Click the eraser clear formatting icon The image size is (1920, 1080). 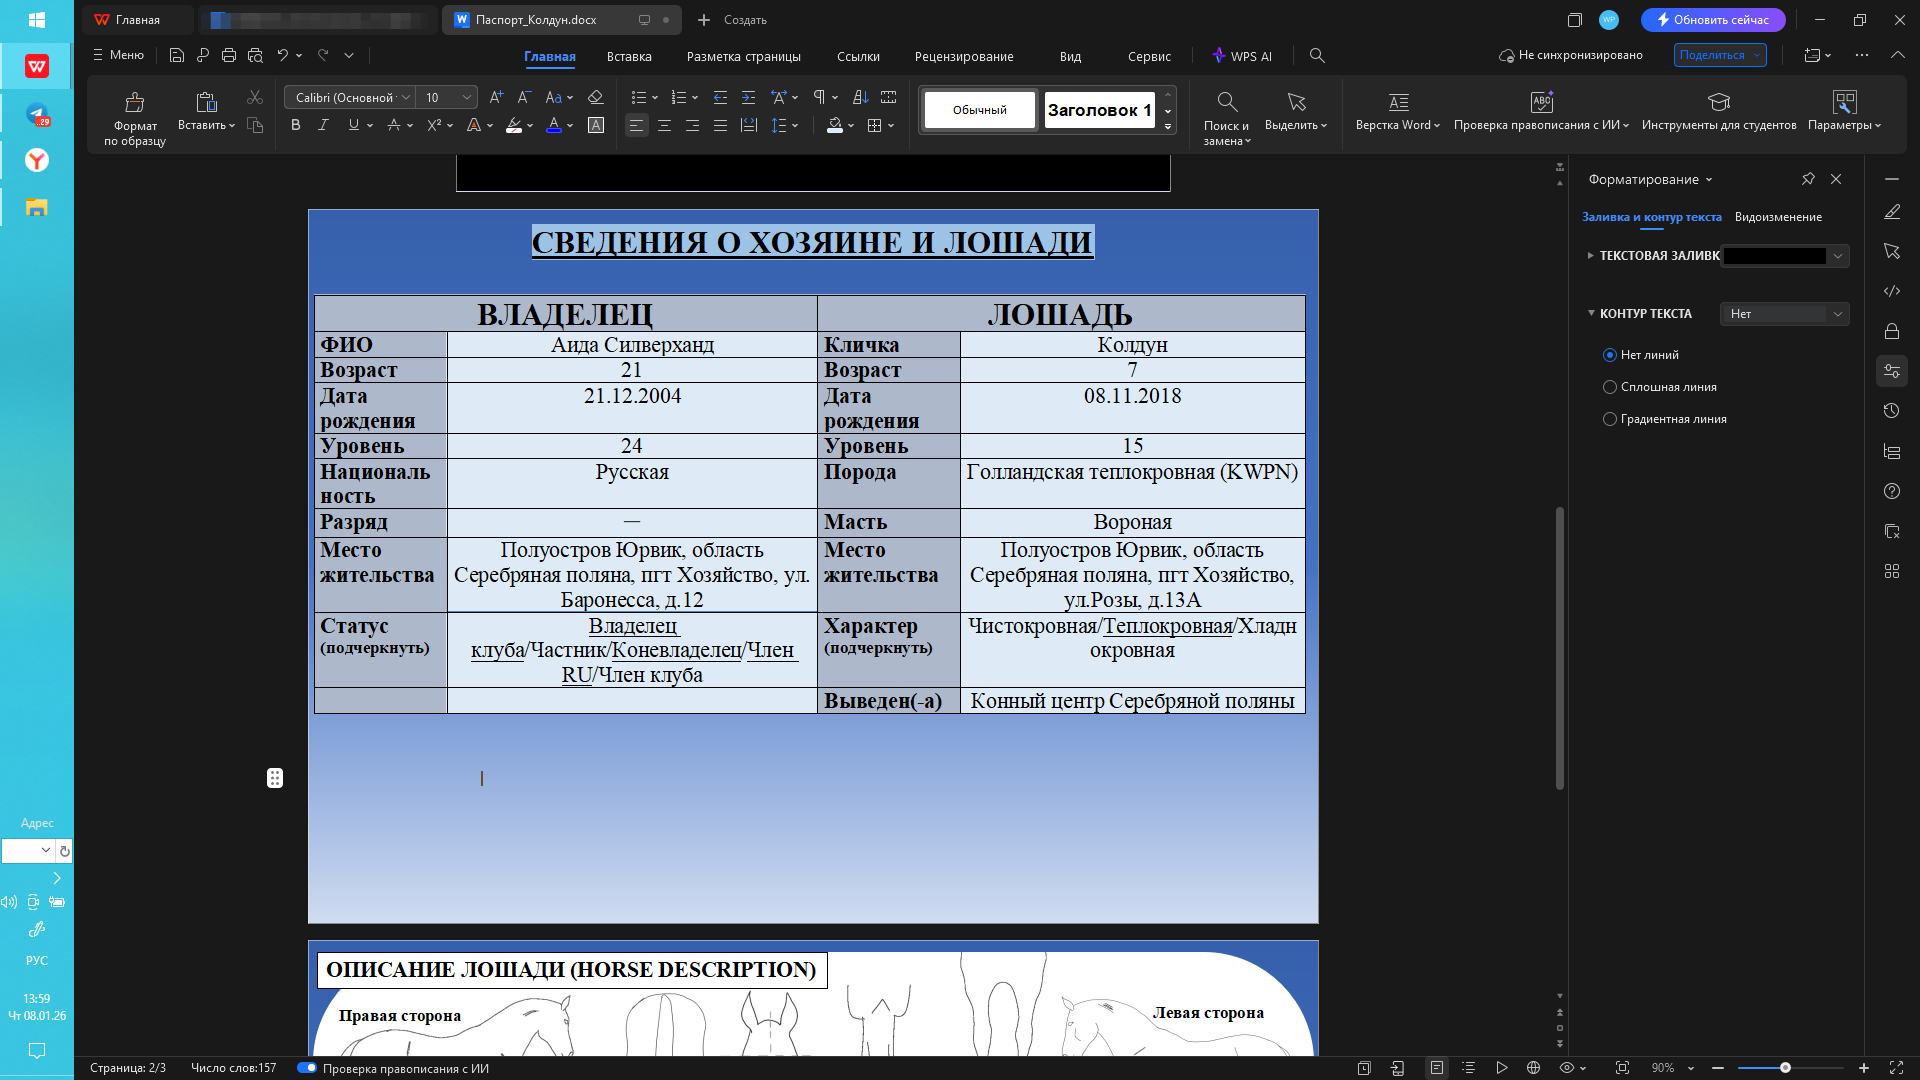pos(595,97)
